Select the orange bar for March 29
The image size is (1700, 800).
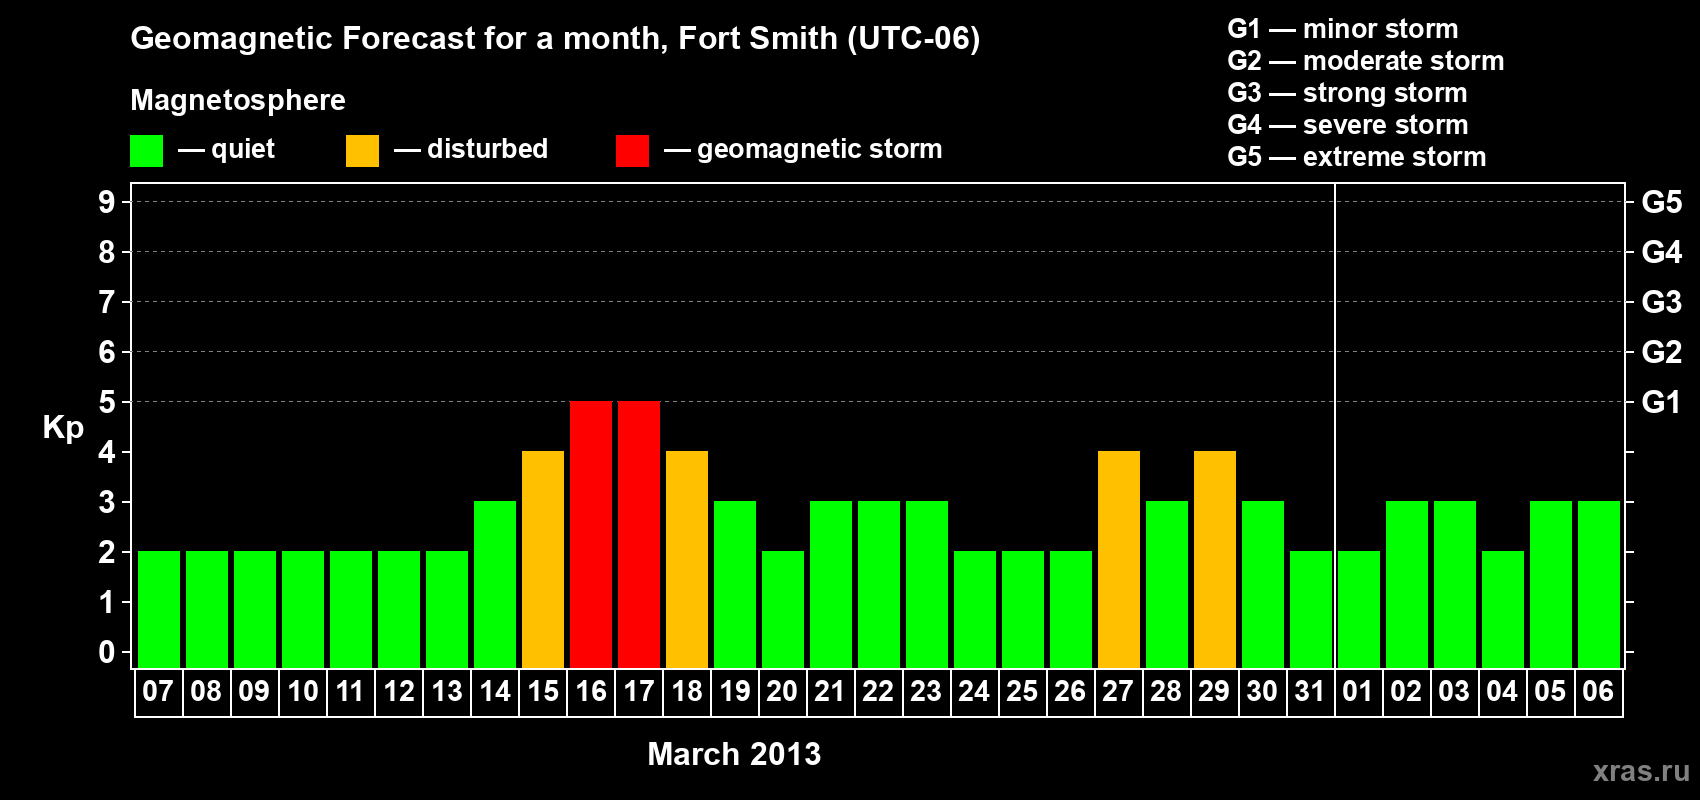click(x=1215, y=560)
